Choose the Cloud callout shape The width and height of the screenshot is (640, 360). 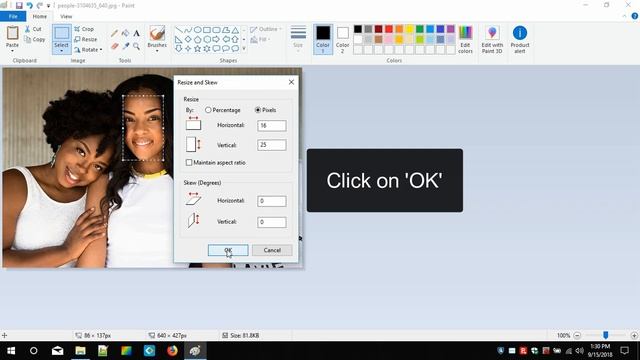pos(235,49)
